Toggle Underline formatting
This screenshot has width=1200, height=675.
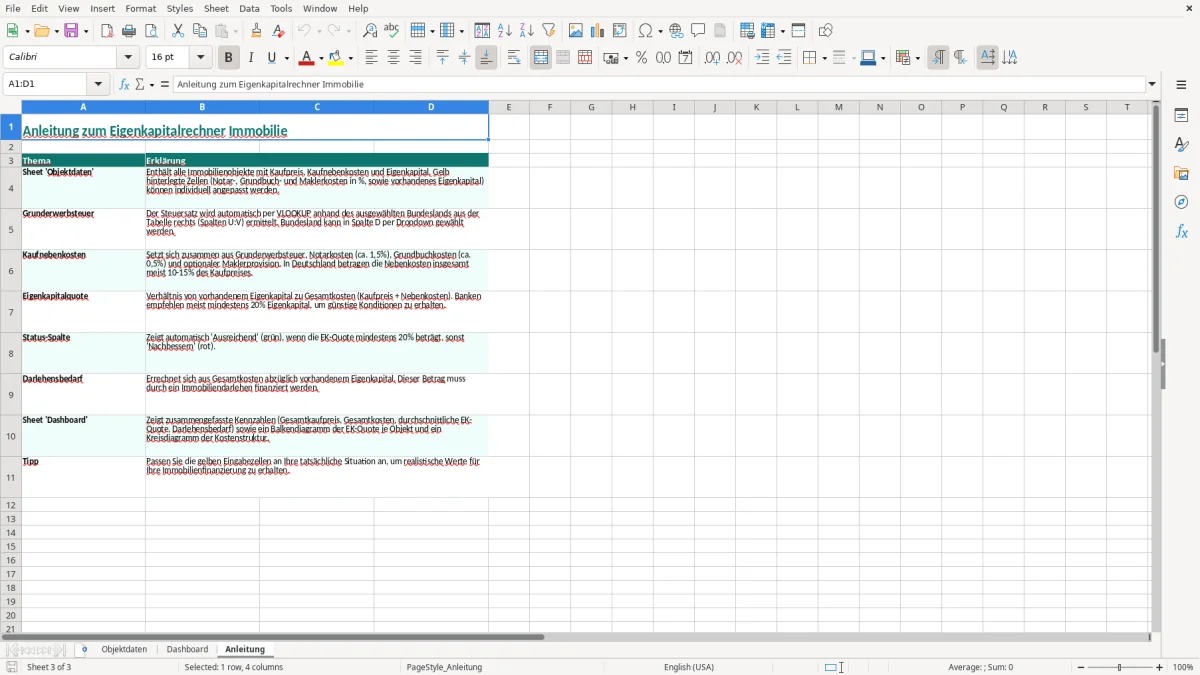click(x=271, y=58)
